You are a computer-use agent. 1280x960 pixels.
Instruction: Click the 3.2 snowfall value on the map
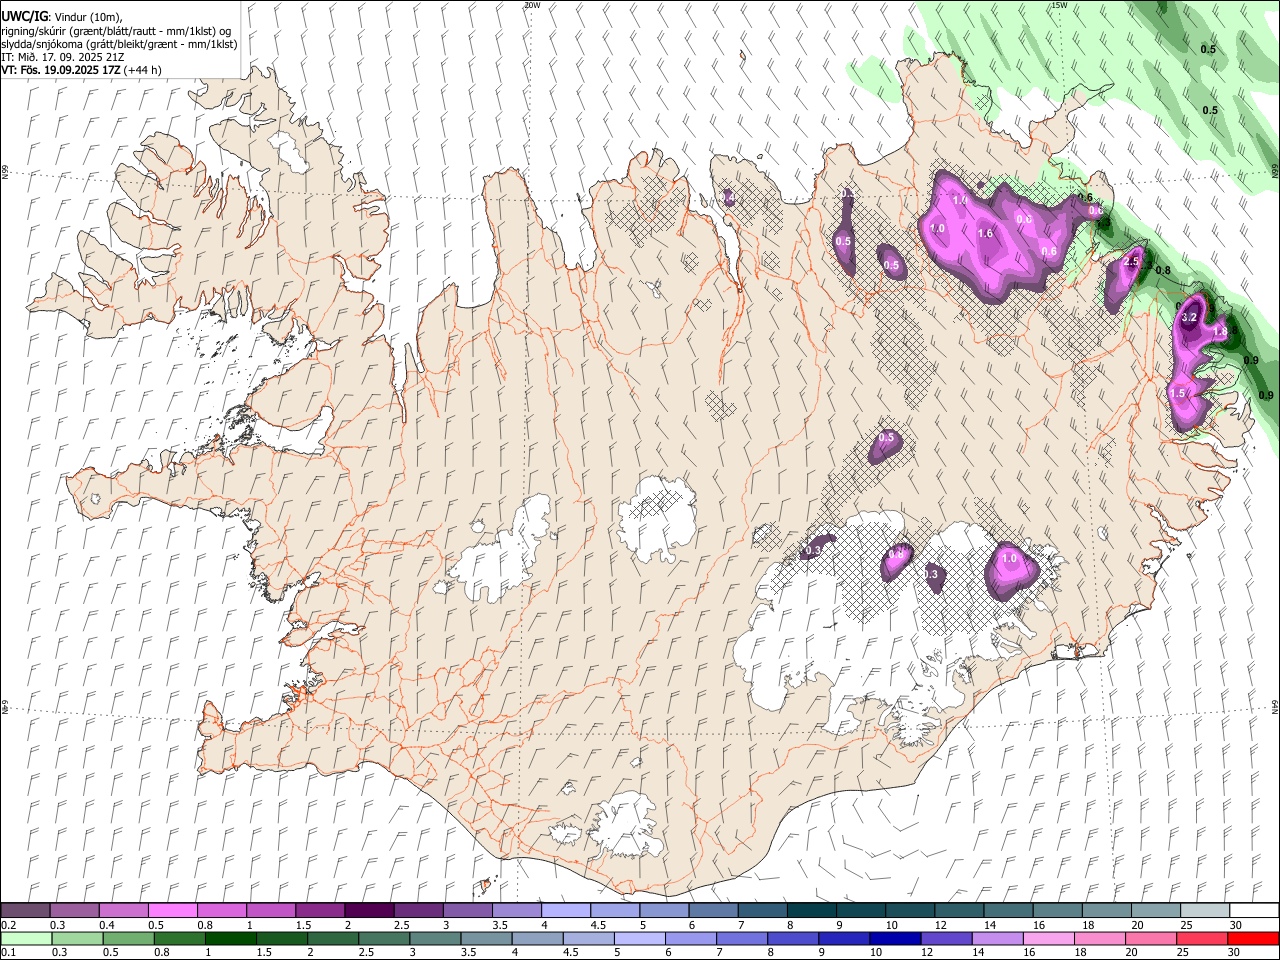point(1189,317)
